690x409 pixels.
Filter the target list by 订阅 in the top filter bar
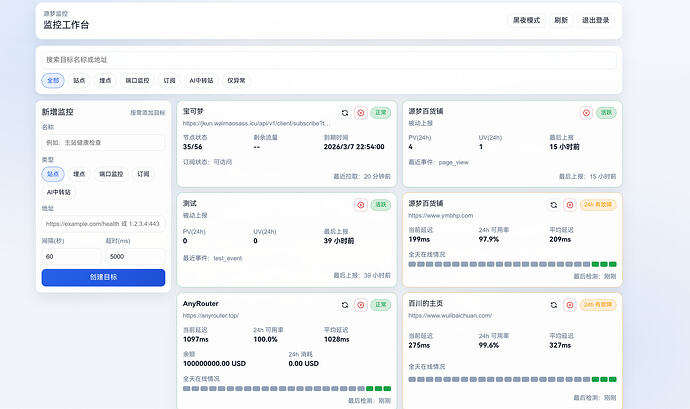click(169, 81)
